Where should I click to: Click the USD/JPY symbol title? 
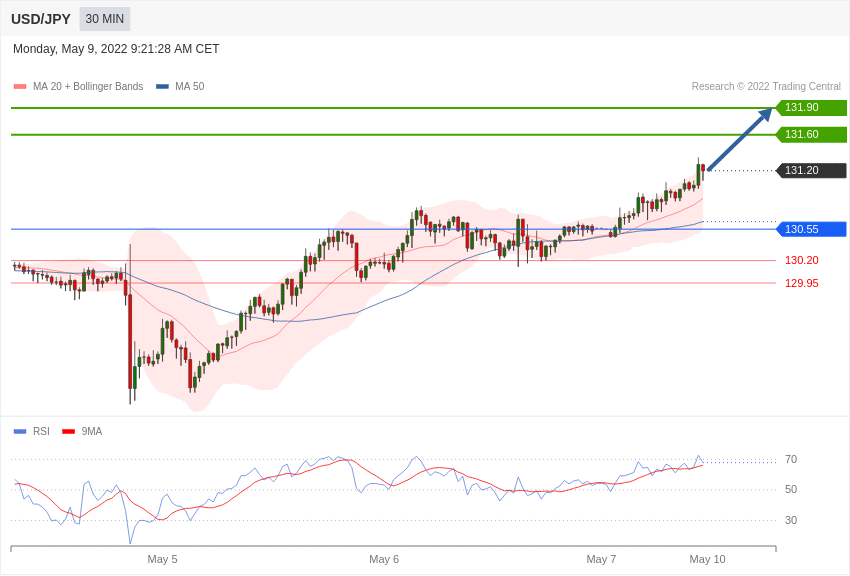coord(41,19)
